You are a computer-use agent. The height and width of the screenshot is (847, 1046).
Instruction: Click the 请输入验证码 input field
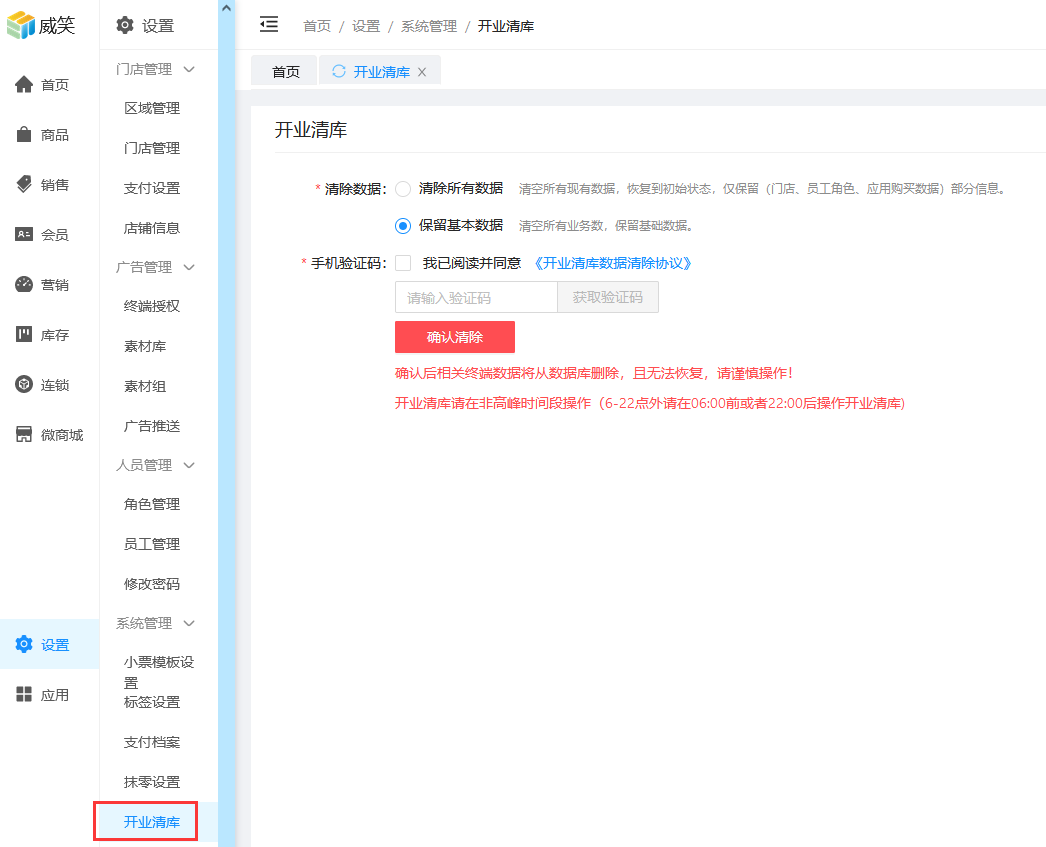[476, 297]
